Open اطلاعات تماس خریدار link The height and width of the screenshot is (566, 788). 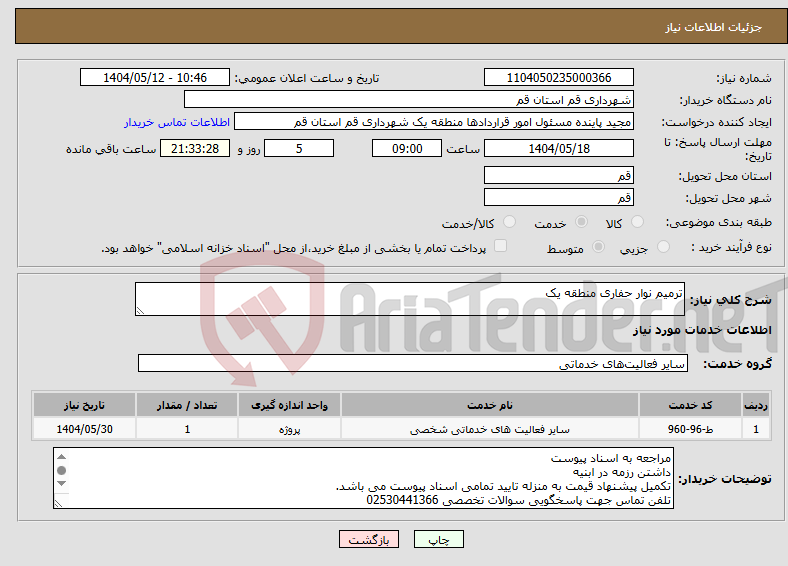[177, 122]
